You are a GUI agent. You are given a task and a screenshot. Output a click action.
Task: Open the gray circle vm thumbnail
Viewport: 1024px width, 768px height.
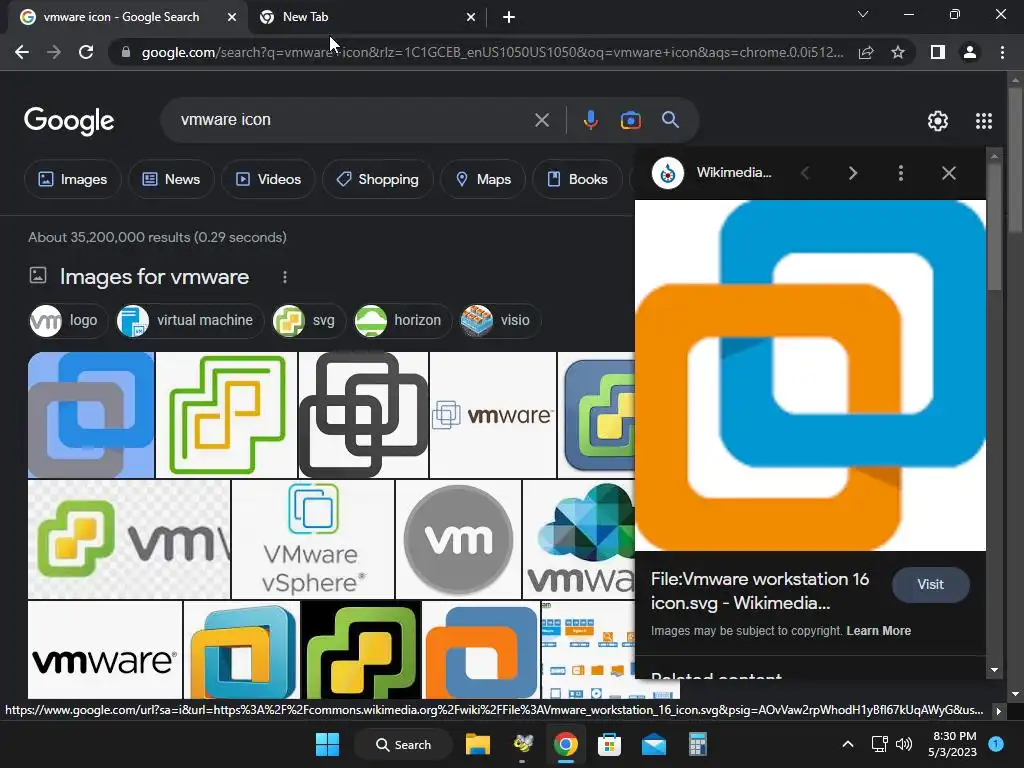click(458, 539)
